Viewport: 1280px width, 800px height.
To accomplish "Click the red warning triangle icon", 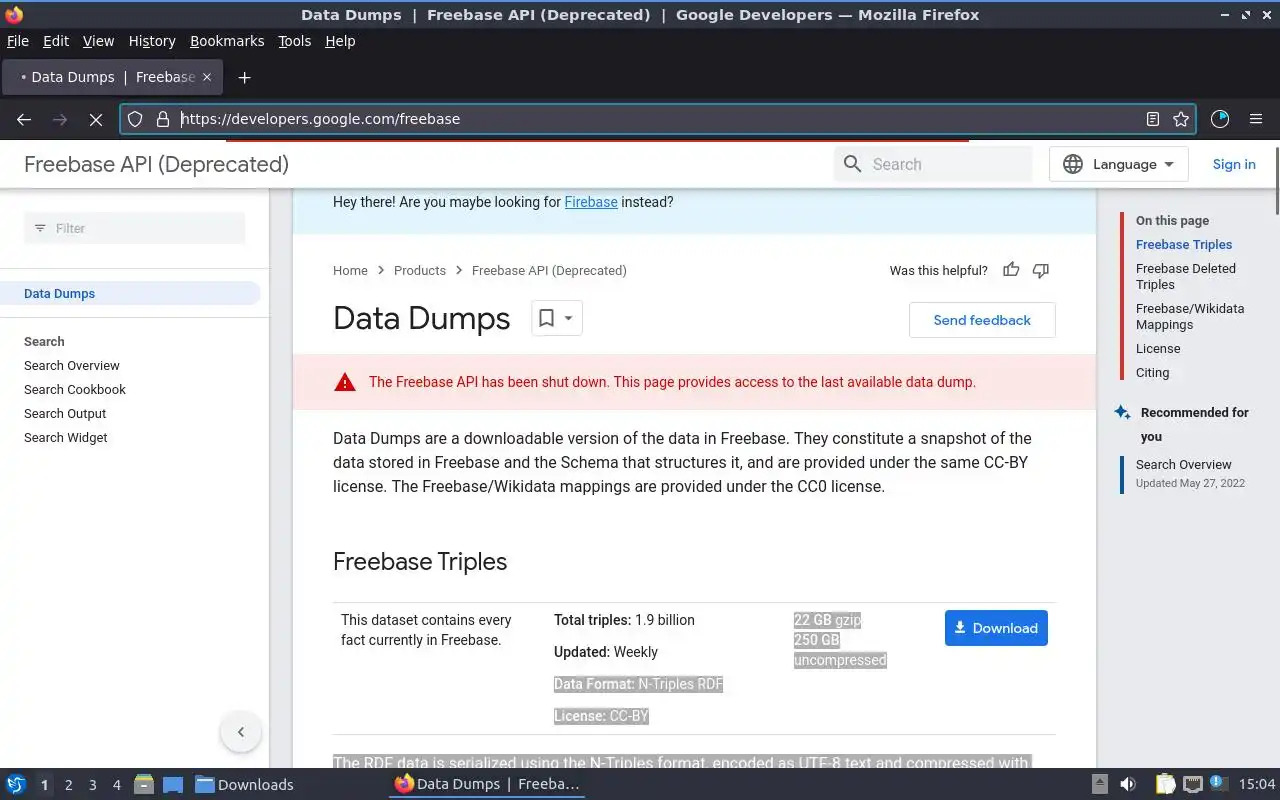I will click(345, 382).
